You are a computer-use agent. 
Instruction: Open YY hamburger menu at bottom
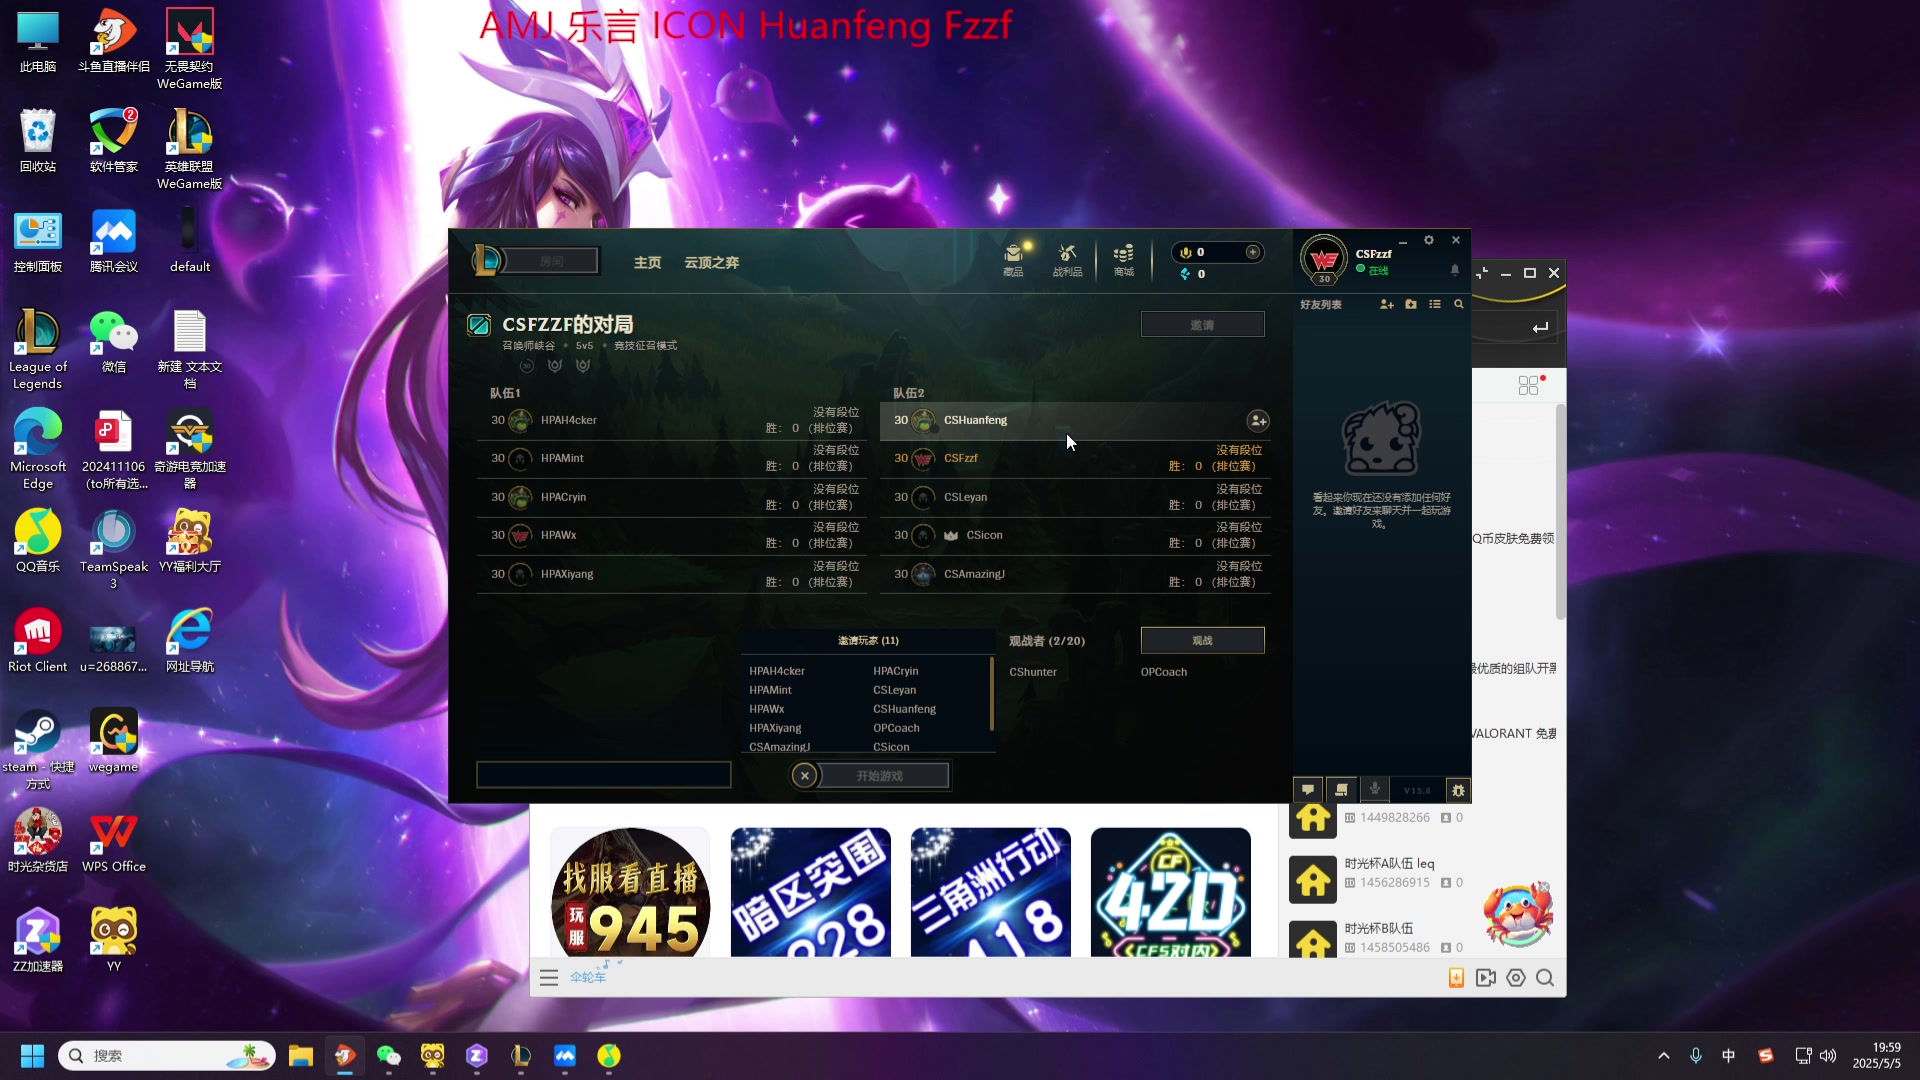pos(549,978)
